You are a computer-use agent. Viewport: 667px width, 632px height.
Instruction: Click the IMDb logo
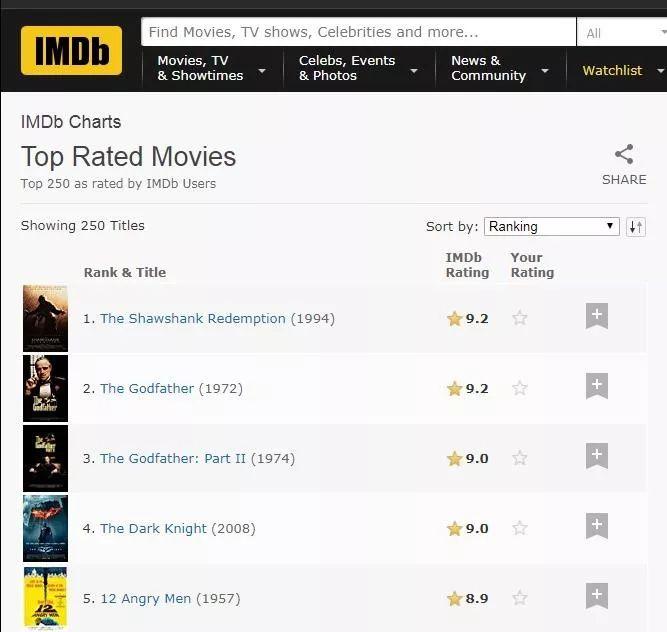71,51
